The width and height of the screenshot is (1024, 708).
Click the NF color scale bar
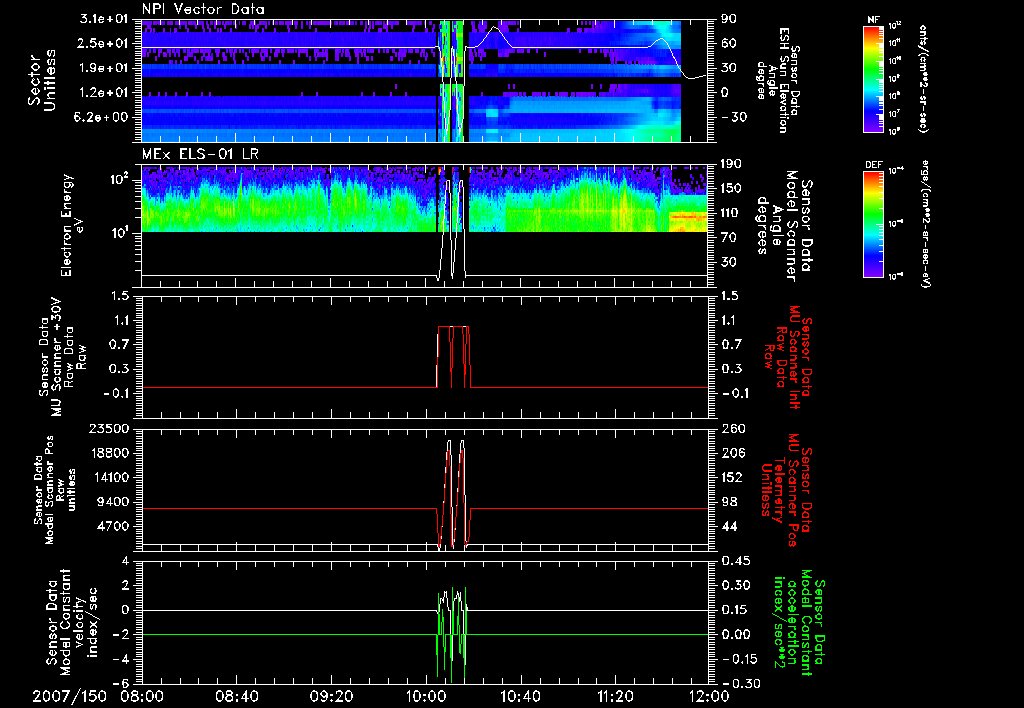click(872, 79)
